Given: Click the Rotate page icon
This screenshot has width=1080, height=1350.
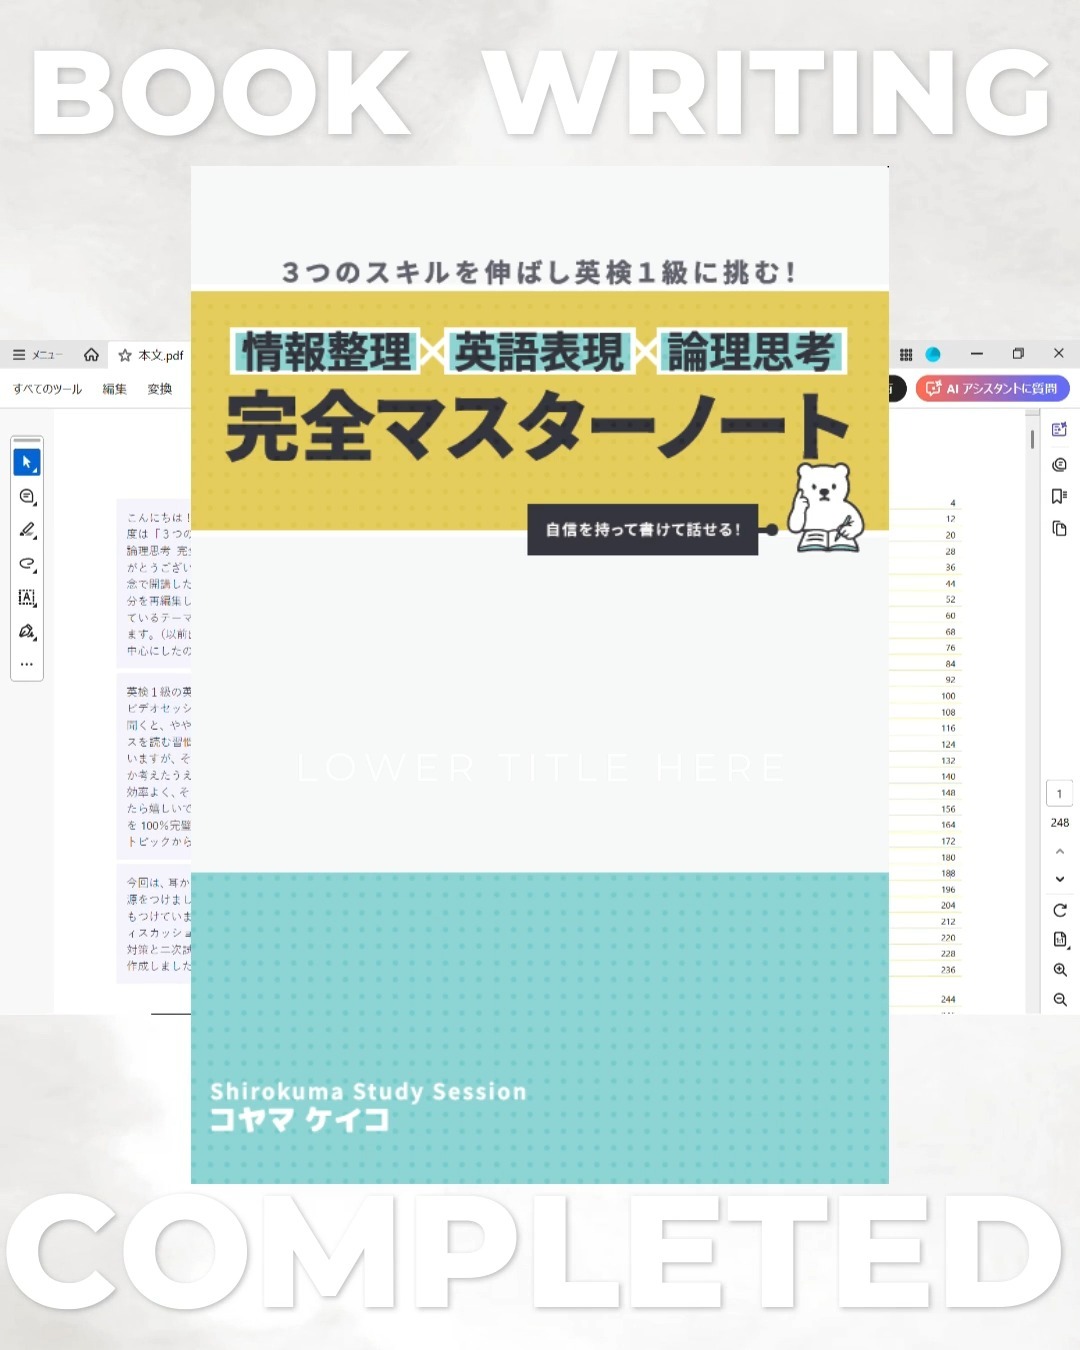Looking at the screenshot, I should (1058, 910).
